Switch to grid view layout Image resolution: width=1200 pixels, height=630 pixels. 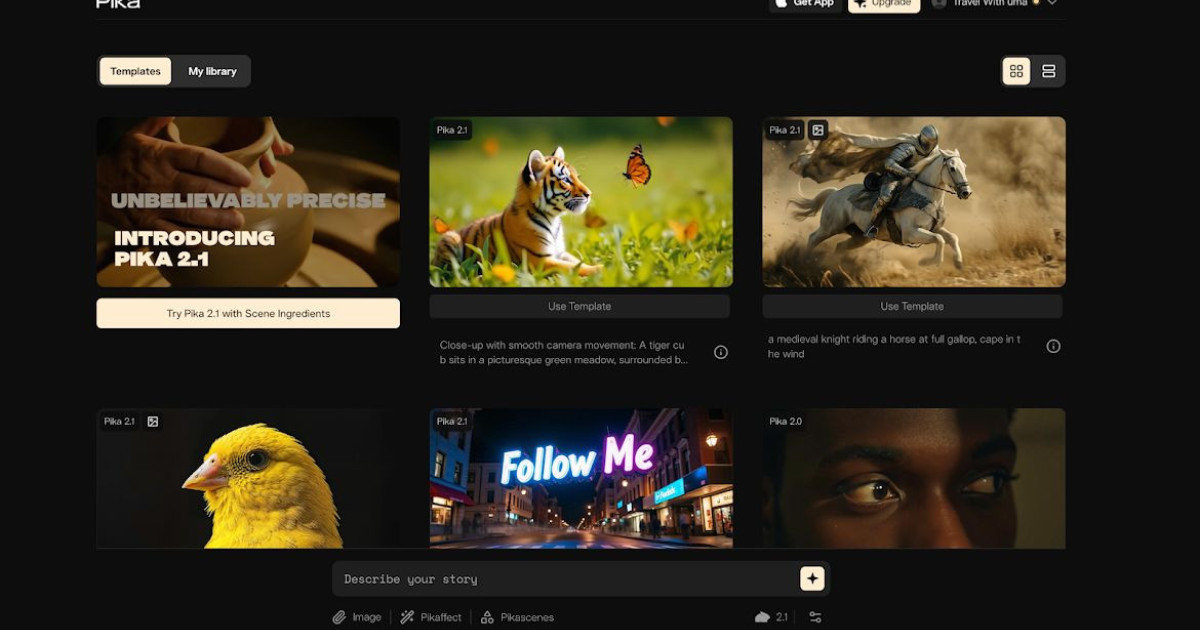point(1016,71)
